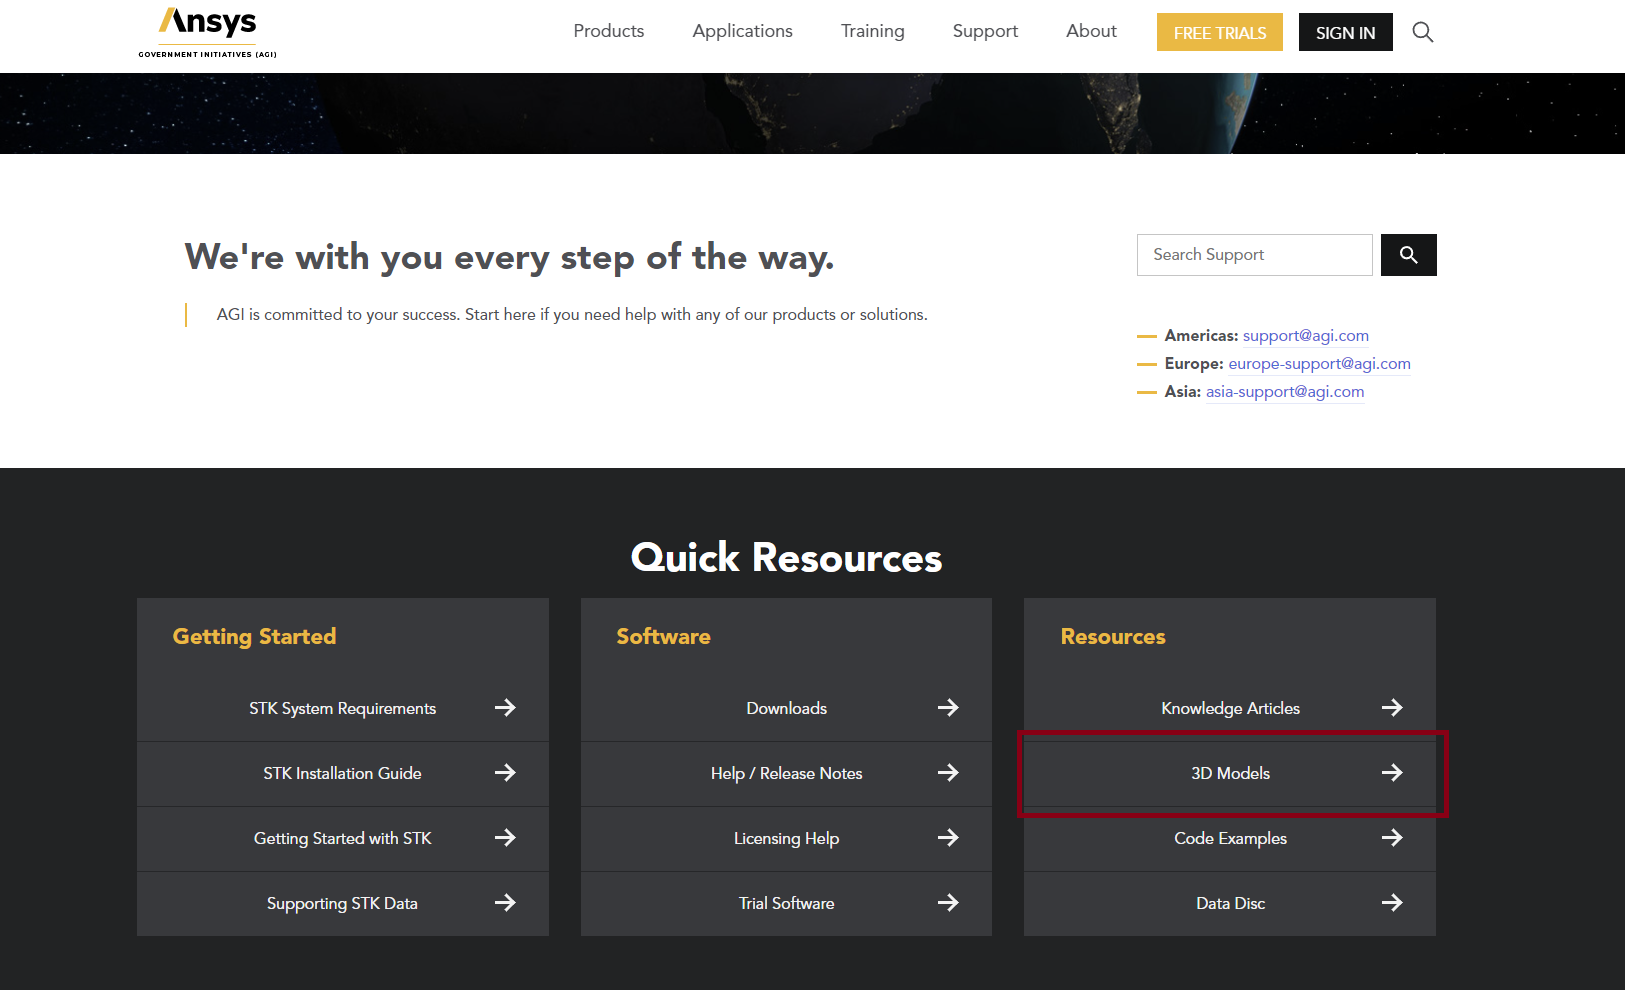1625x990 pixels.
Task: Click the "We're with you every step" headline
Action: 509,257
